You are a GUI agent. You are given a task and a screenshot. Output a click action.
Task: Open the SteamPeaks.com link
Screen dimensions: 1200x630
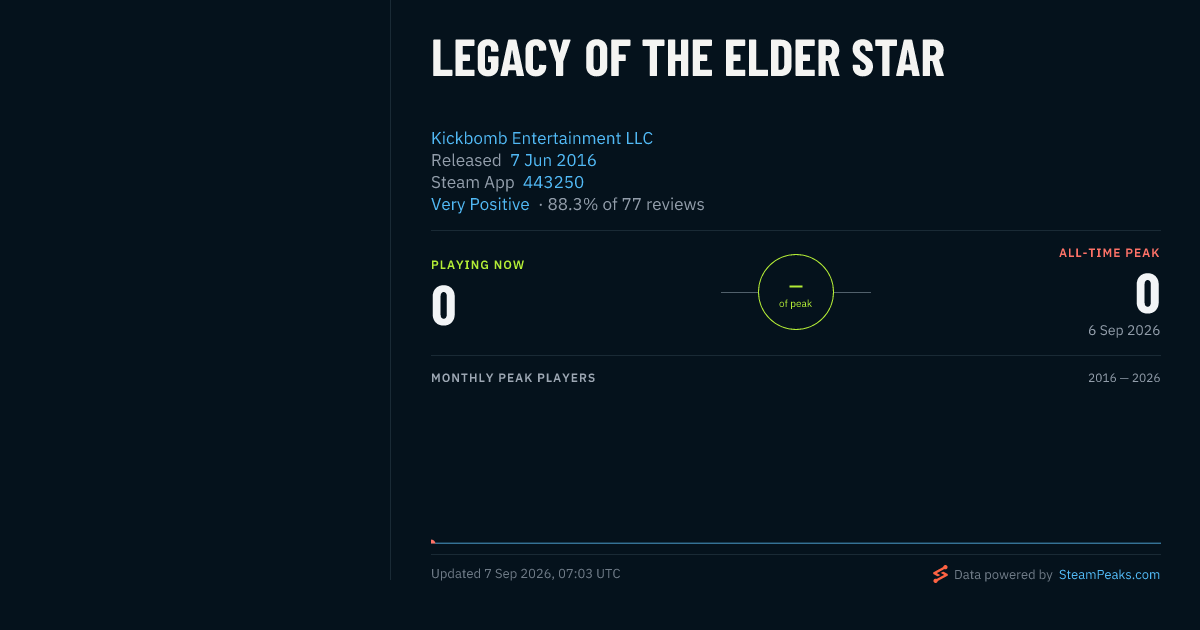point(1109,575)
